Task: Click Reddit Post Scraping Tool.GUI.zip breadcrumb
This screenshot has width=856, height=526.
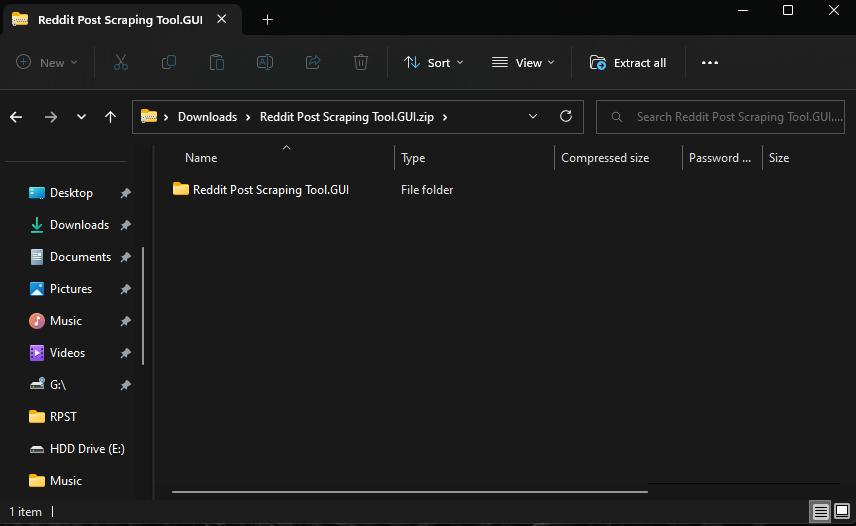Action: click(x=347, y=117)
